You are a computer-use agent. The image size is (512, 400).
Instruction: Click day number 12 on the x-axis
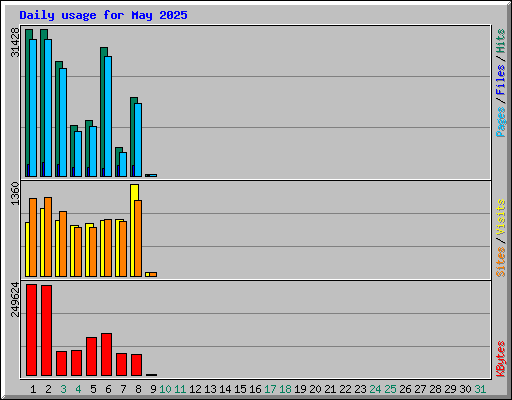[195, 389]
